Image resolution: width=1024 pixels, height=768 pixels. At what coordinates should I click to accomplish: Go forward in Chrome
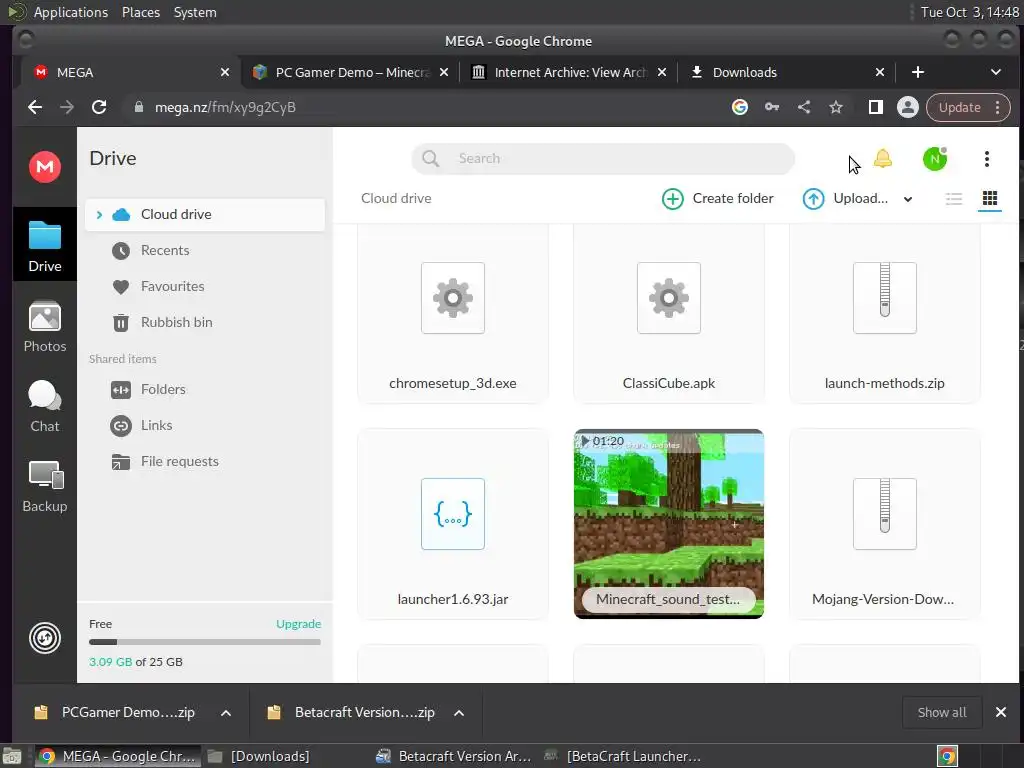click(x=67, y=107)
